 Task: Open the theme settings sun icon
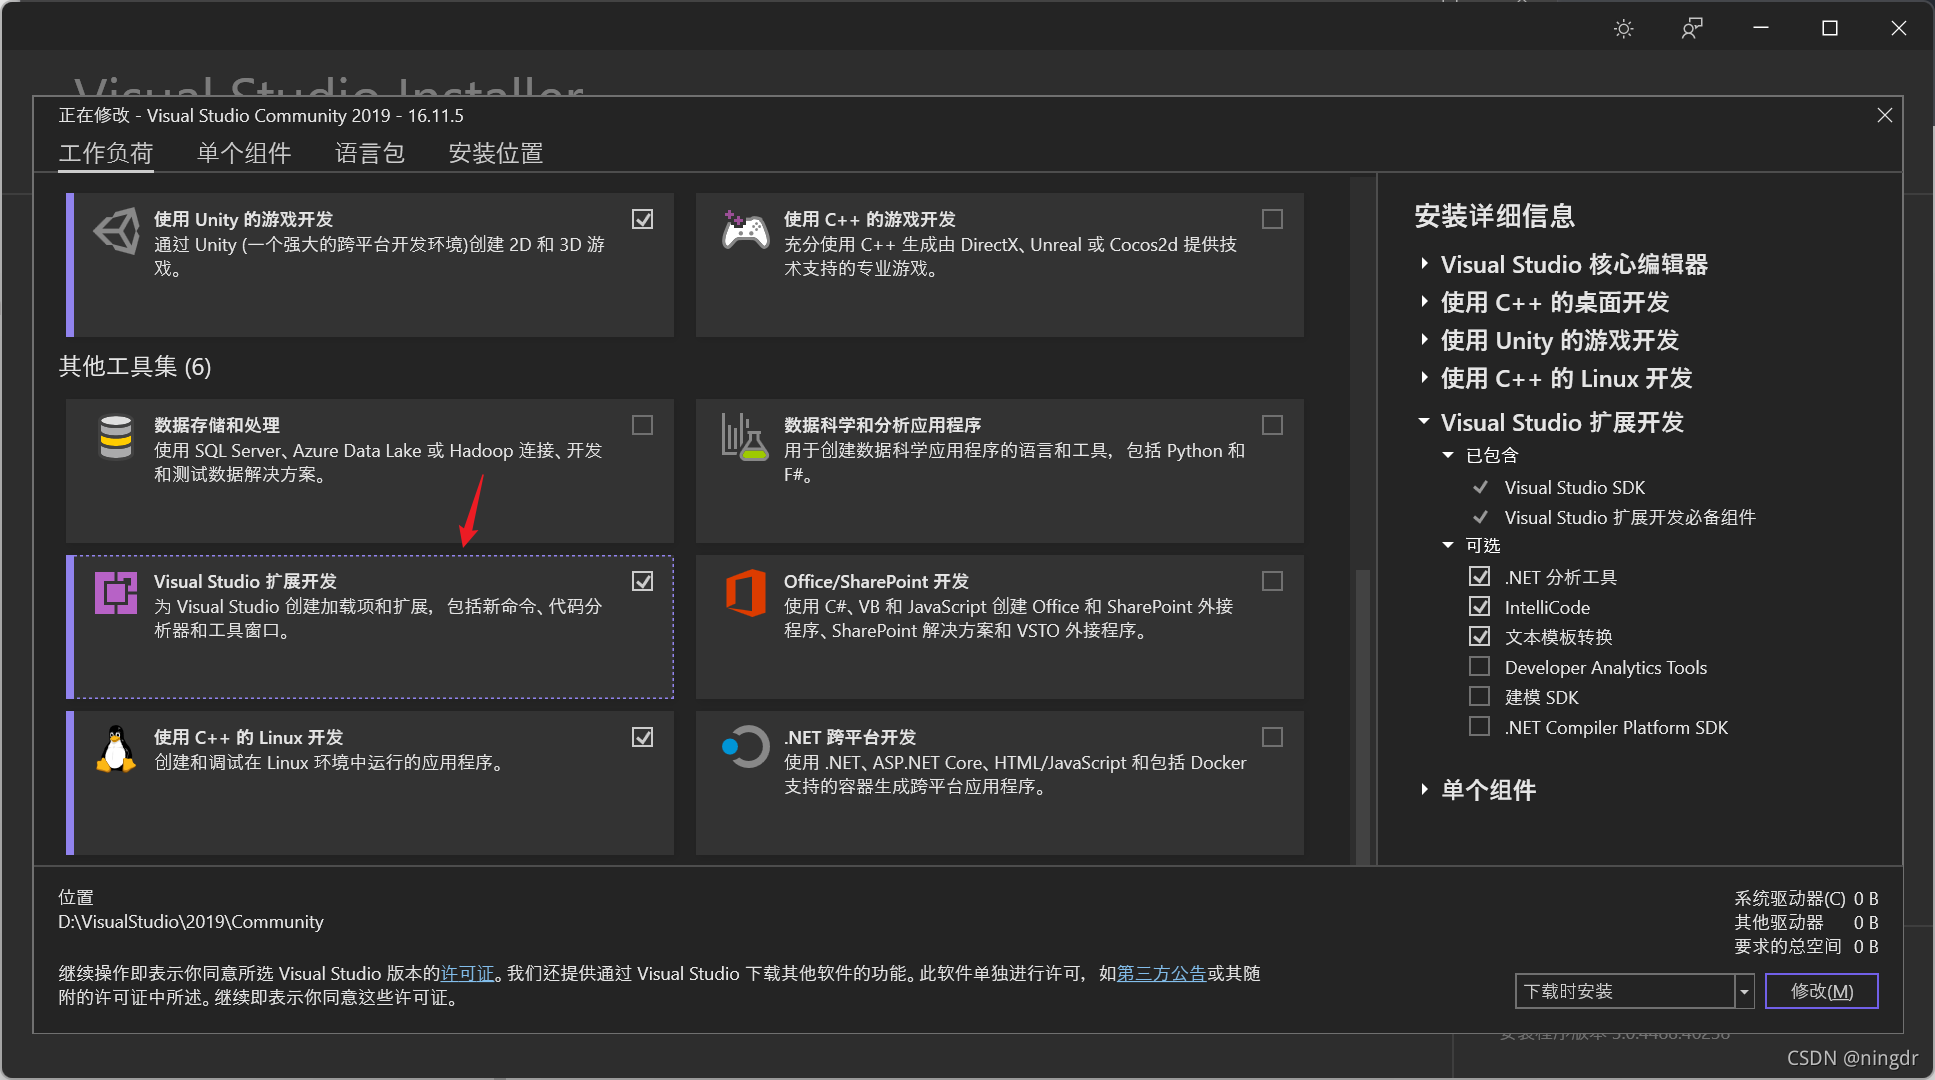coord(1622,28)
